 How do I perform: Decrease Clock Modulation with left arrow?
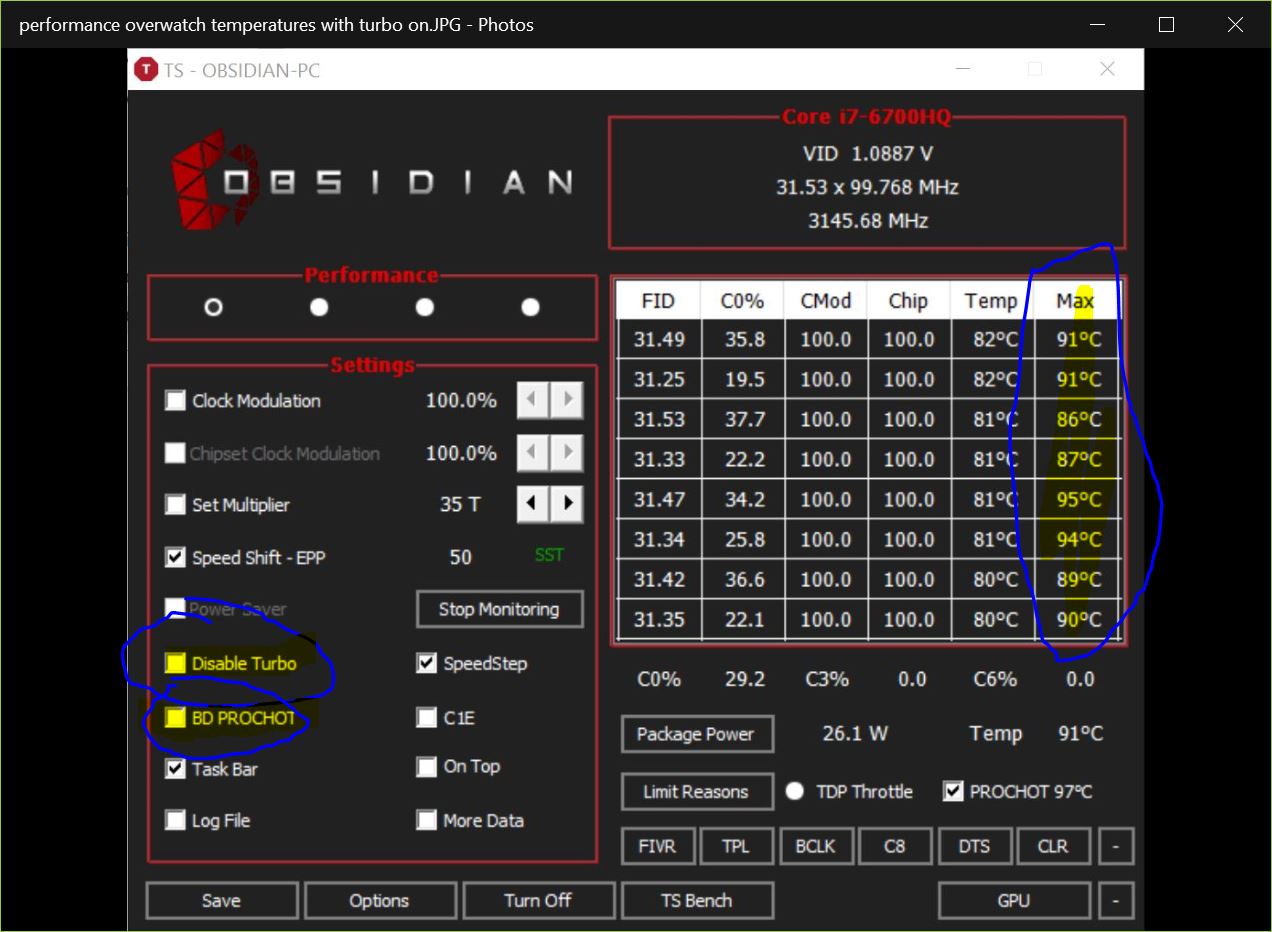[532, 400]
